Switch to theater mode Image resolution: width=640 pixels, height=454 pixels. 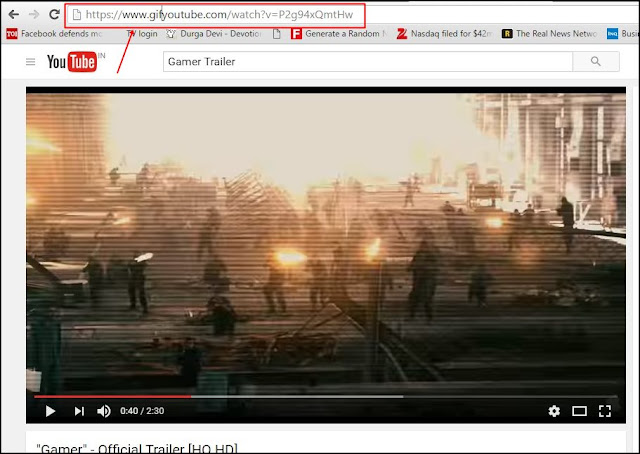(579, 411)
